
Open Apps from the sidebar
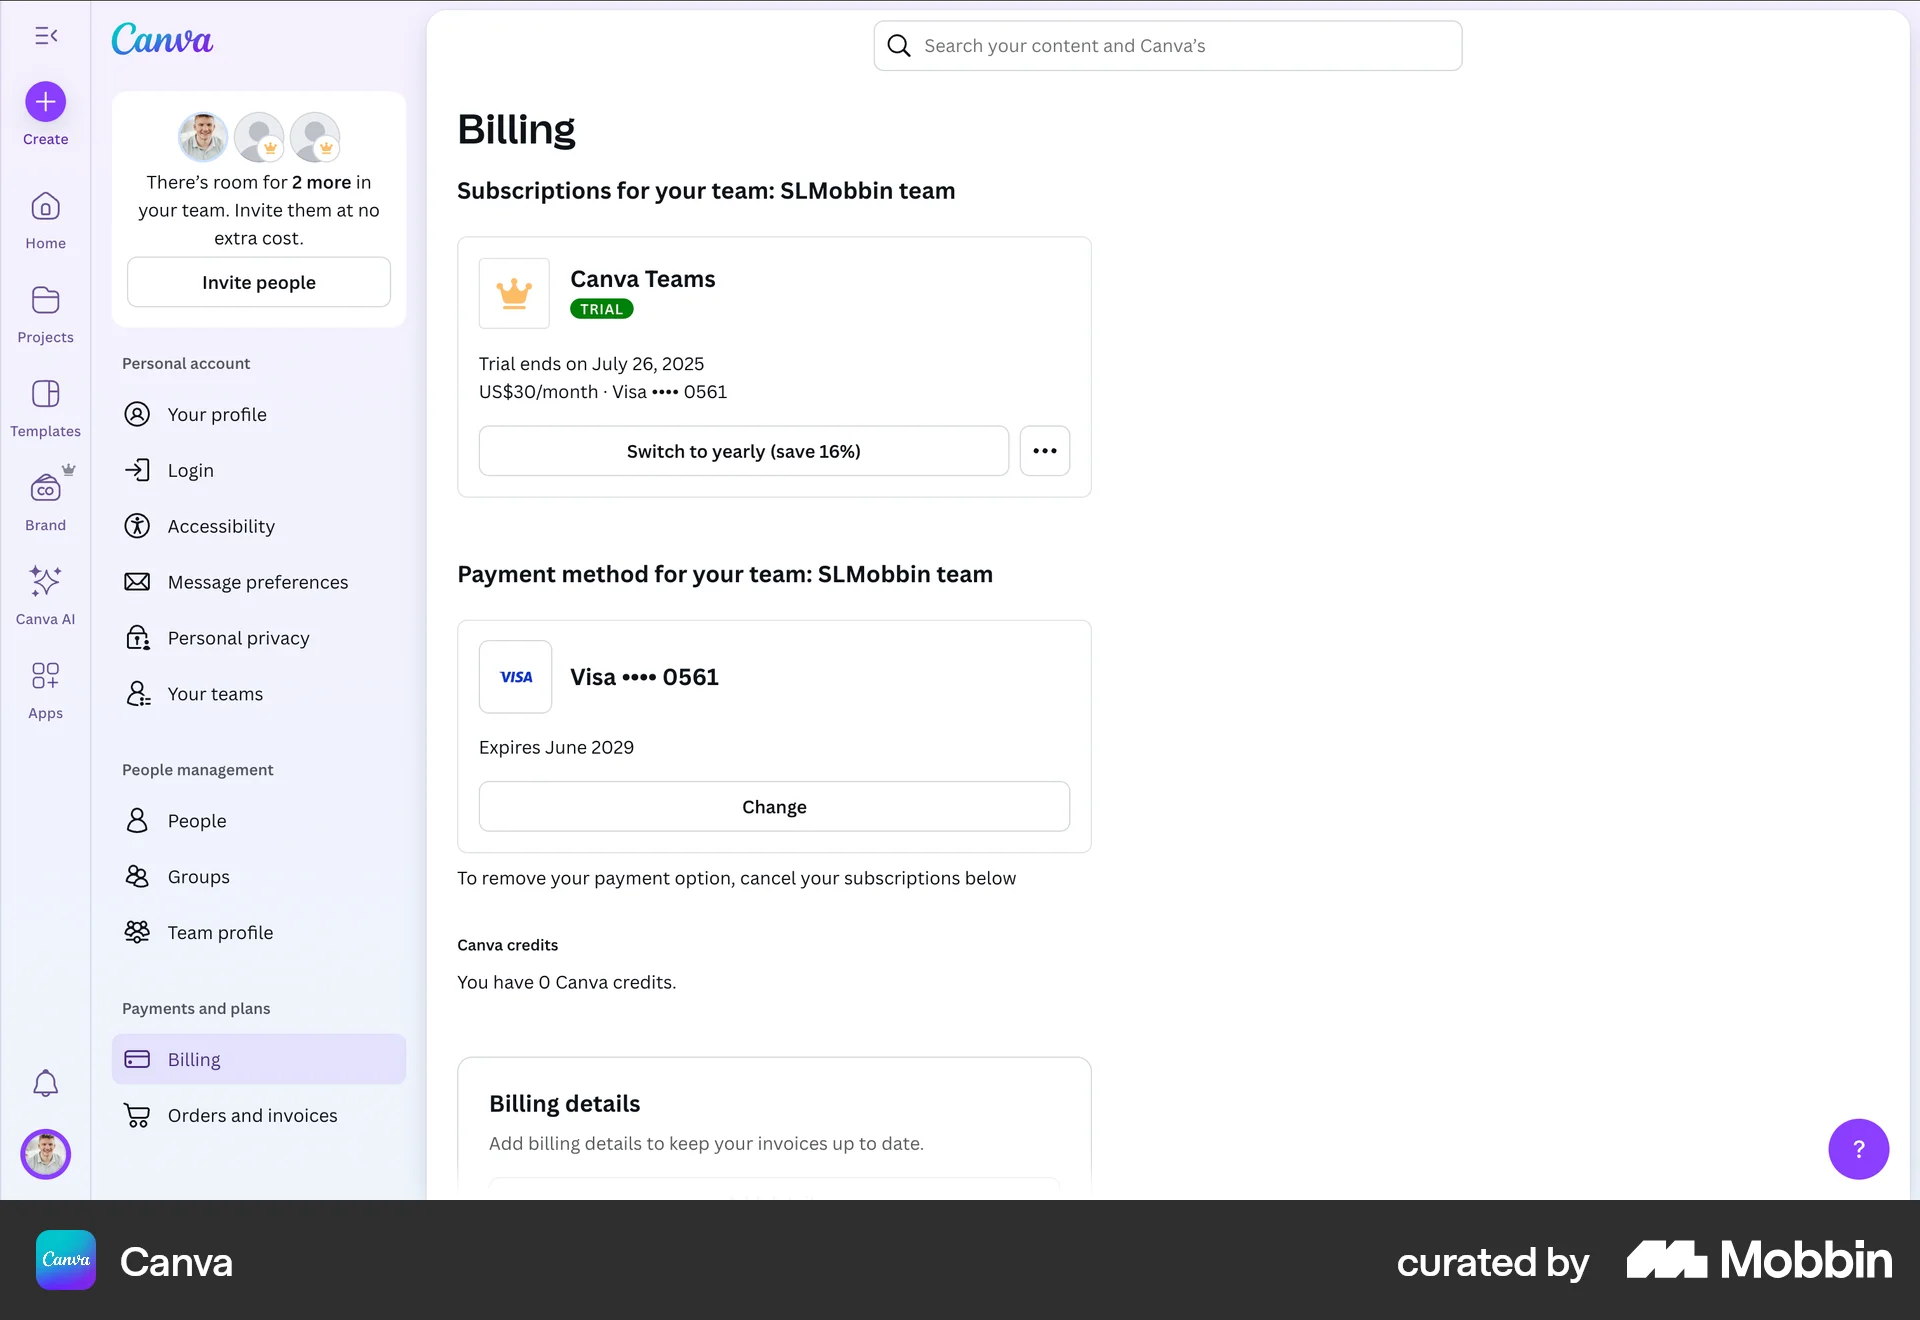tap(45, 687)
